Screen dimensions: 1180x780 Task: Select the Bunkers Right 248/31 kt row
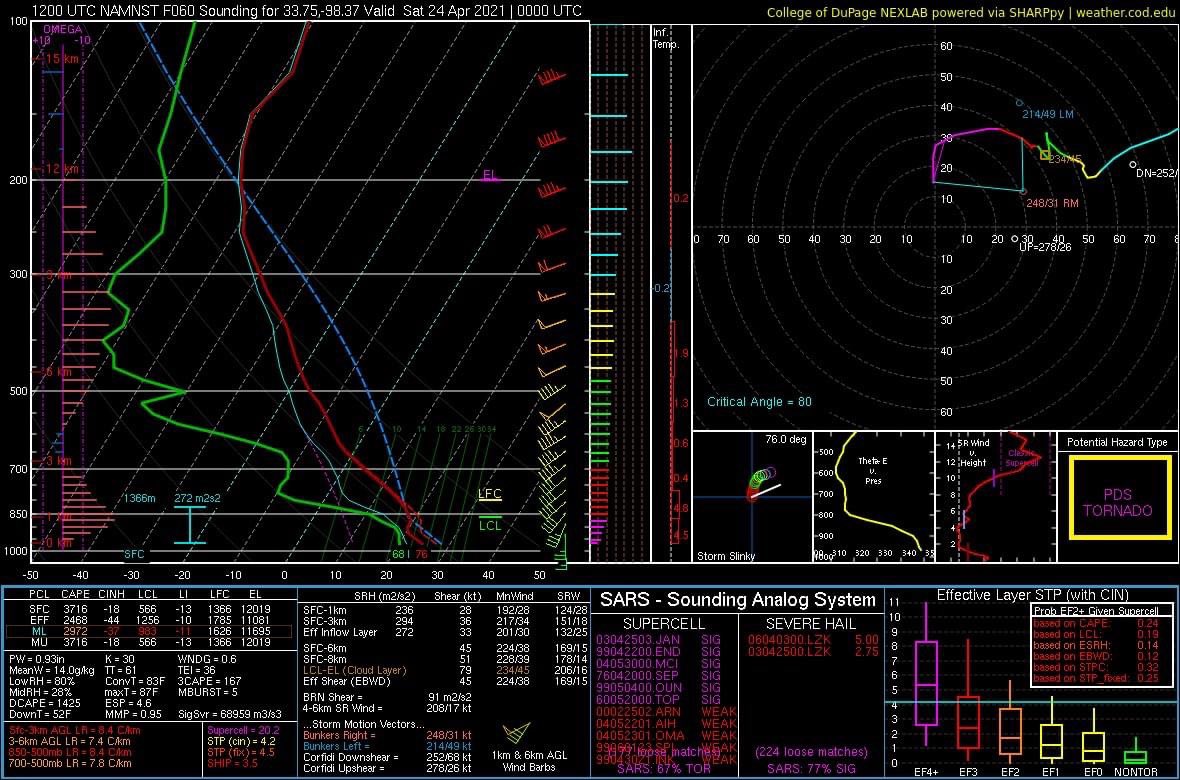pyautogui.click(x=387, y=736)
